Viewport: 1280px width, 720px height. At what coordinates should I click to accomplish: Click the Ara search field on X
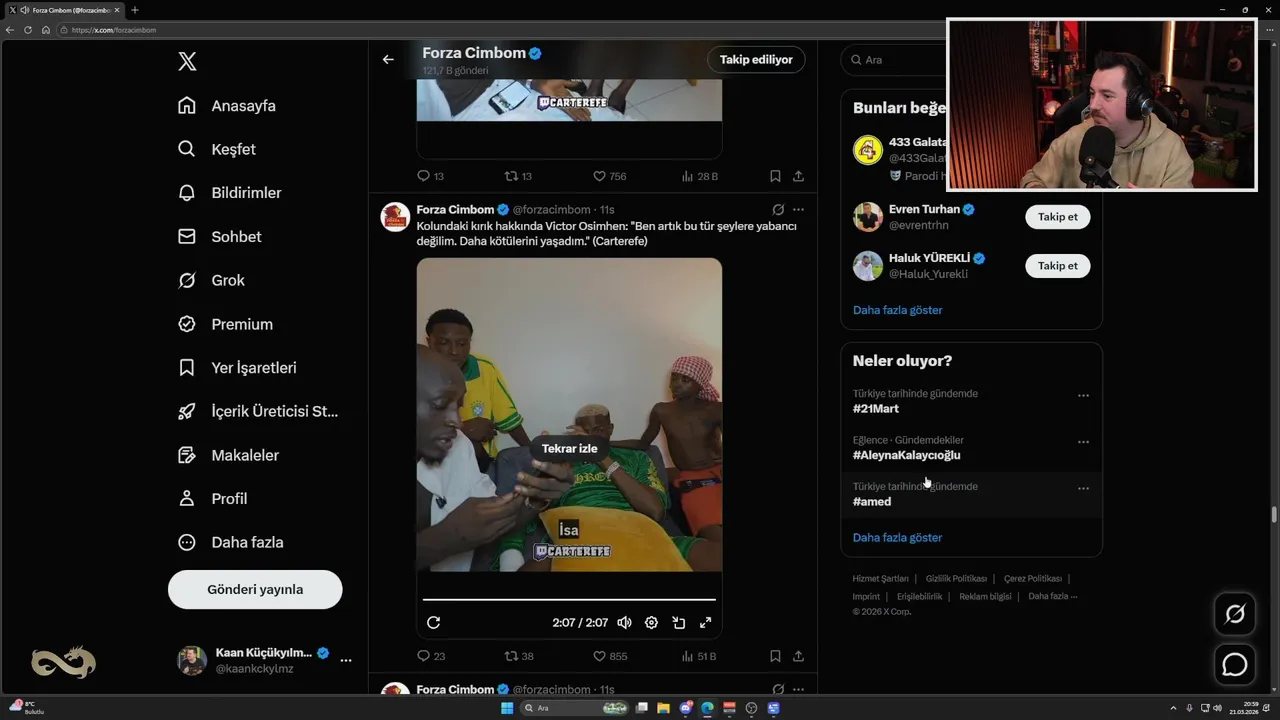point(892,60)
